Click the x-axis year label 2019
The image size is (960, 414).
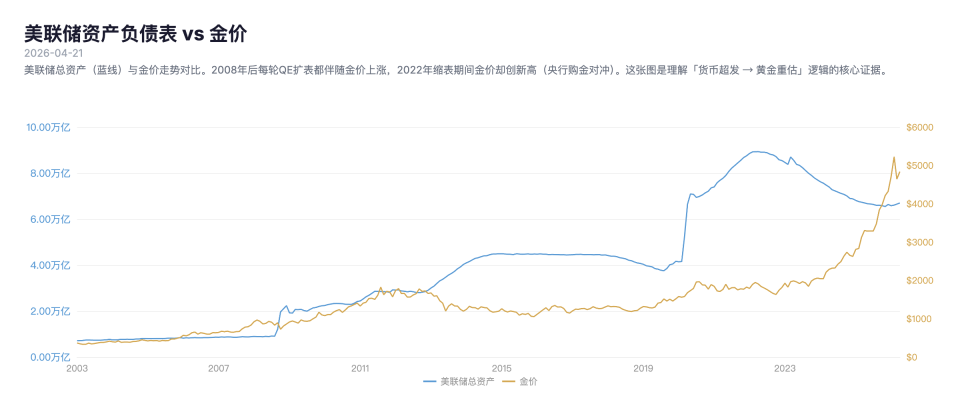pyautogui.click(x=643, y=369)
